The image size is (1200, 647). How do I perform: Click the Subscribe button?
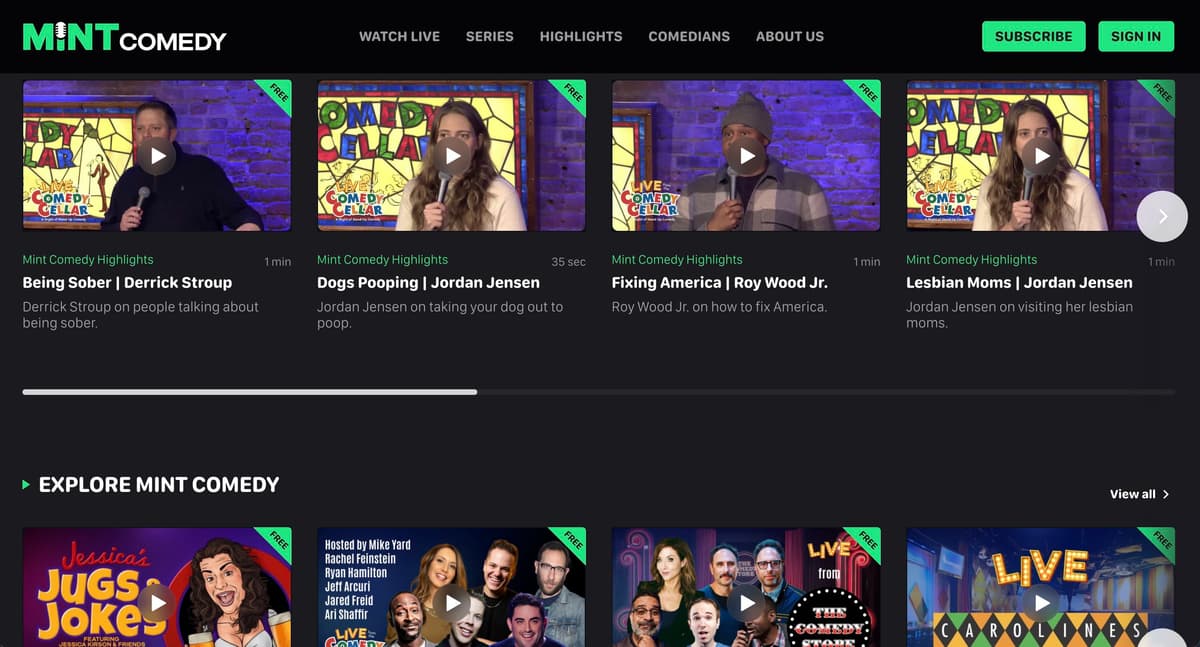(x=1033, y=36)
